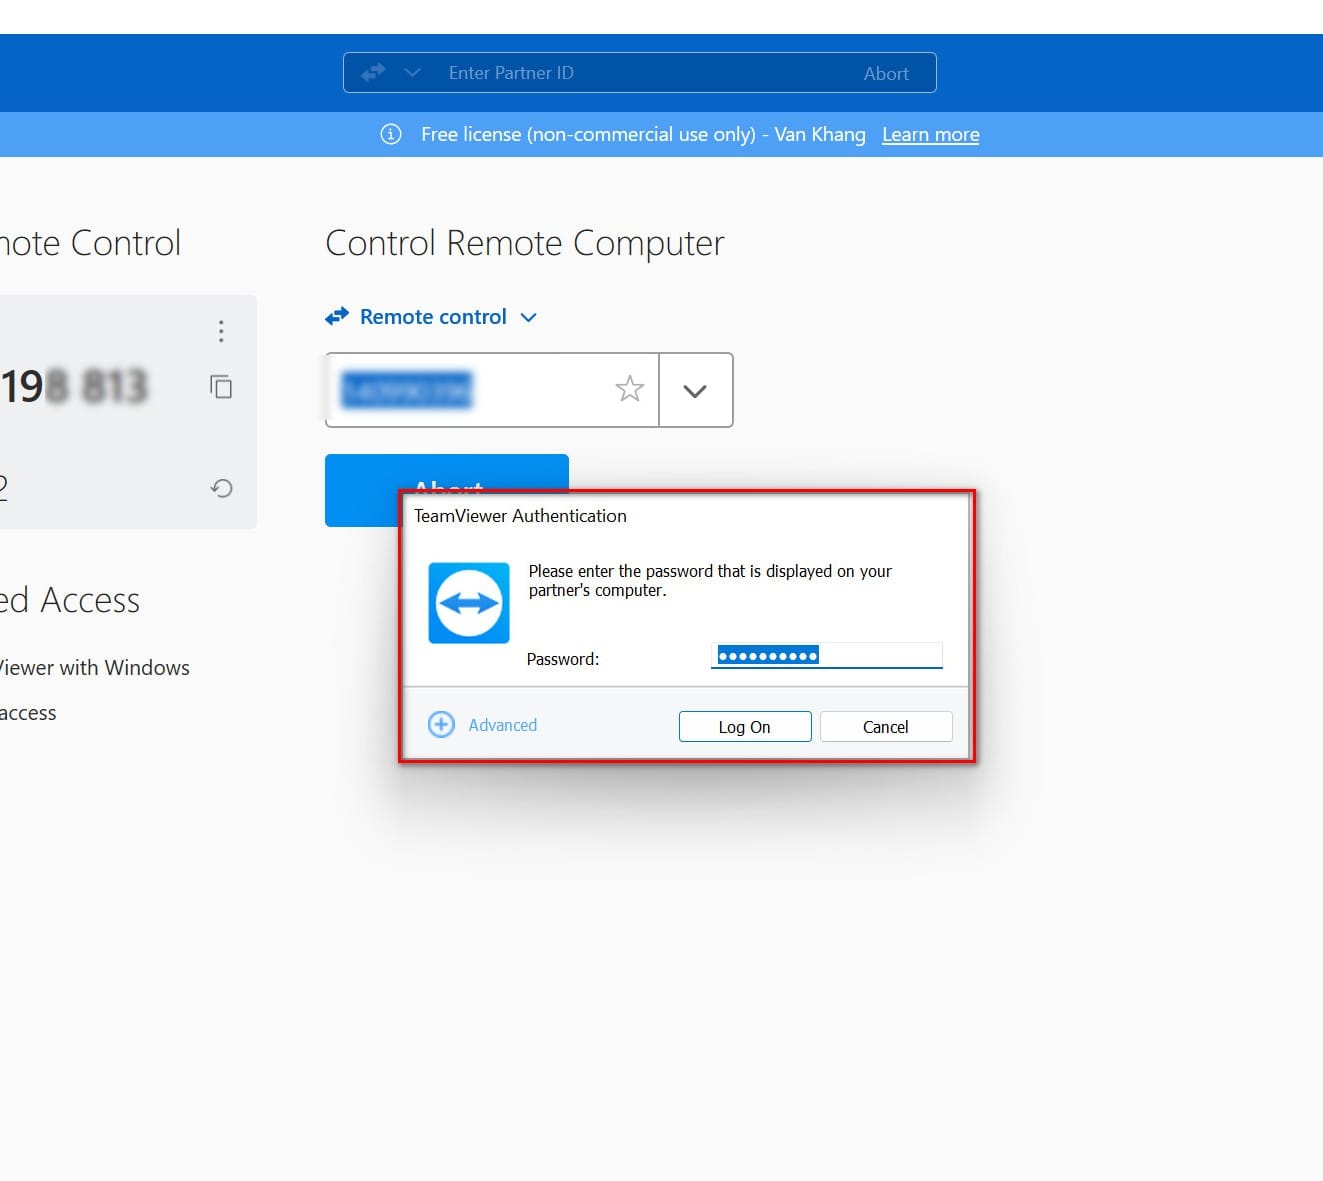Click the license text "Van Khang"

820,134
